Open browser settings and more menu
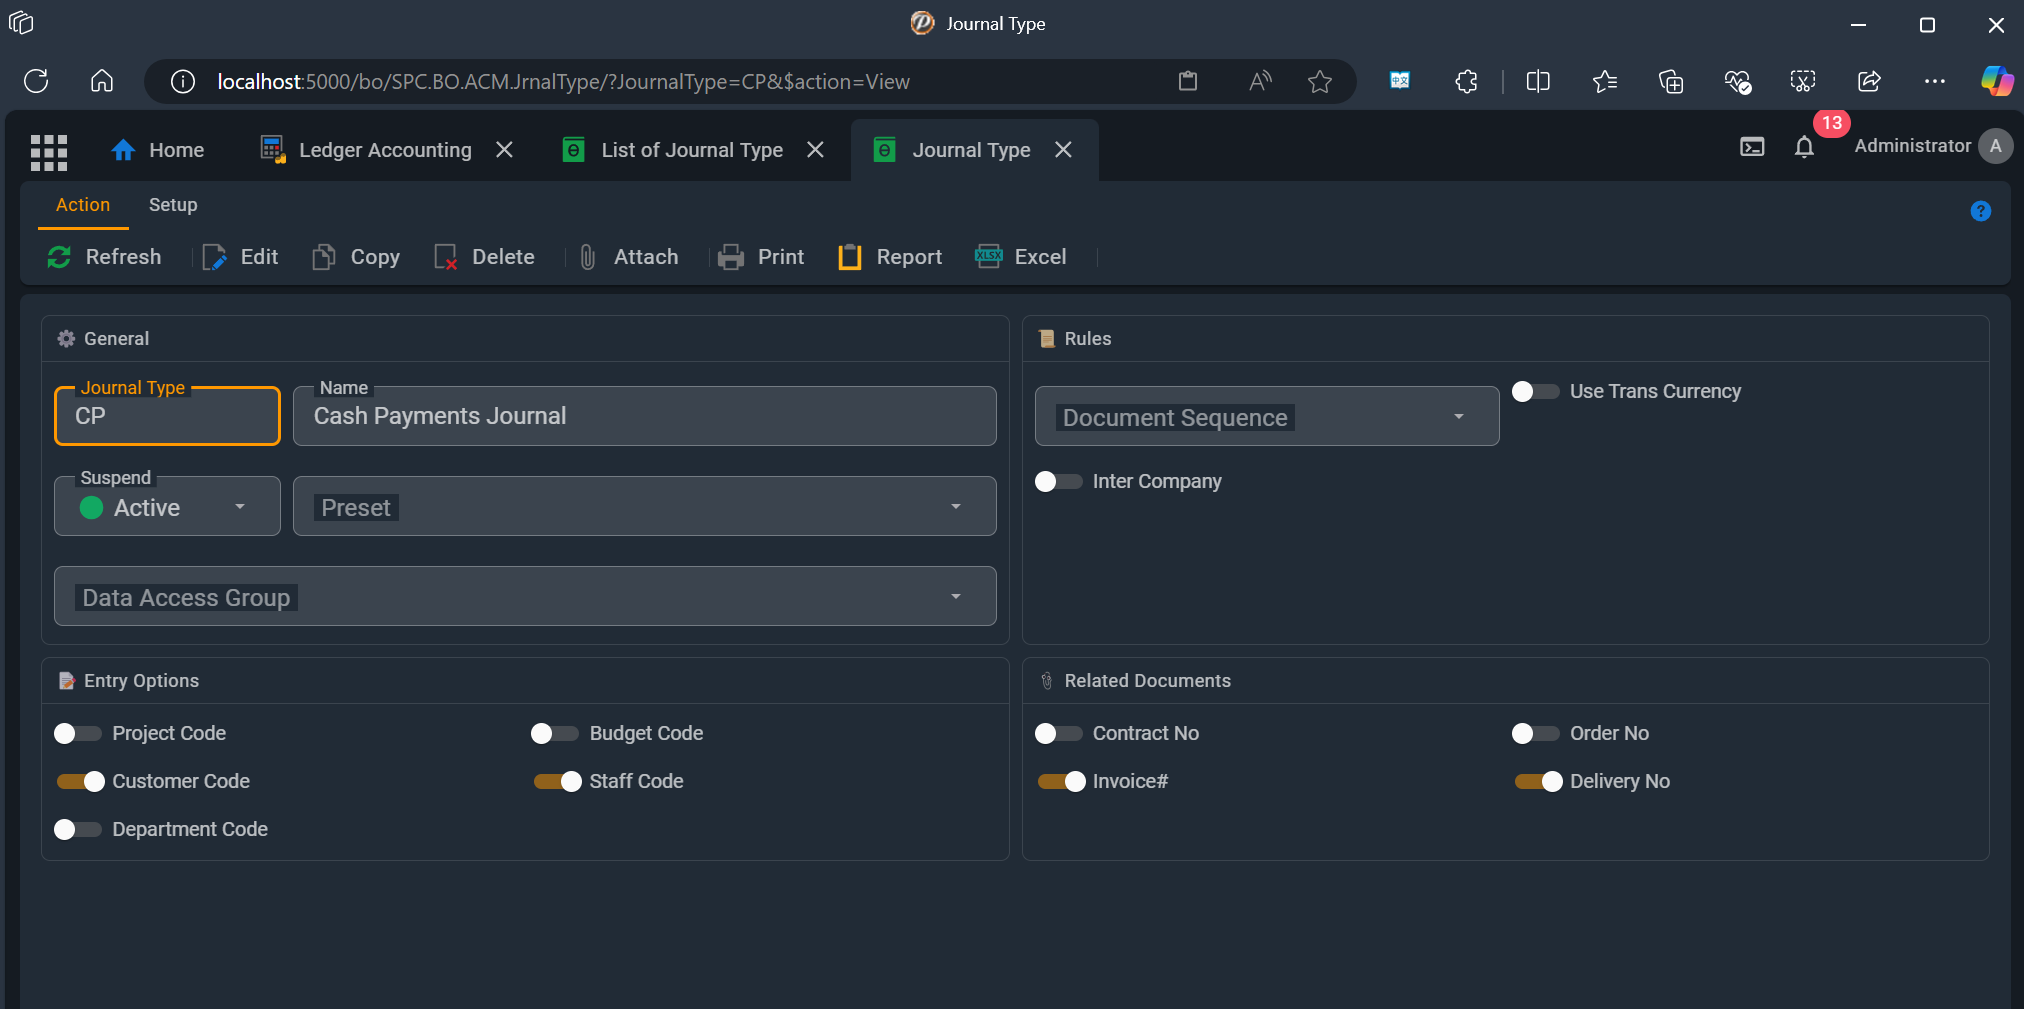Viewport: 2024px width, 1009px height. pos(1935,81)
